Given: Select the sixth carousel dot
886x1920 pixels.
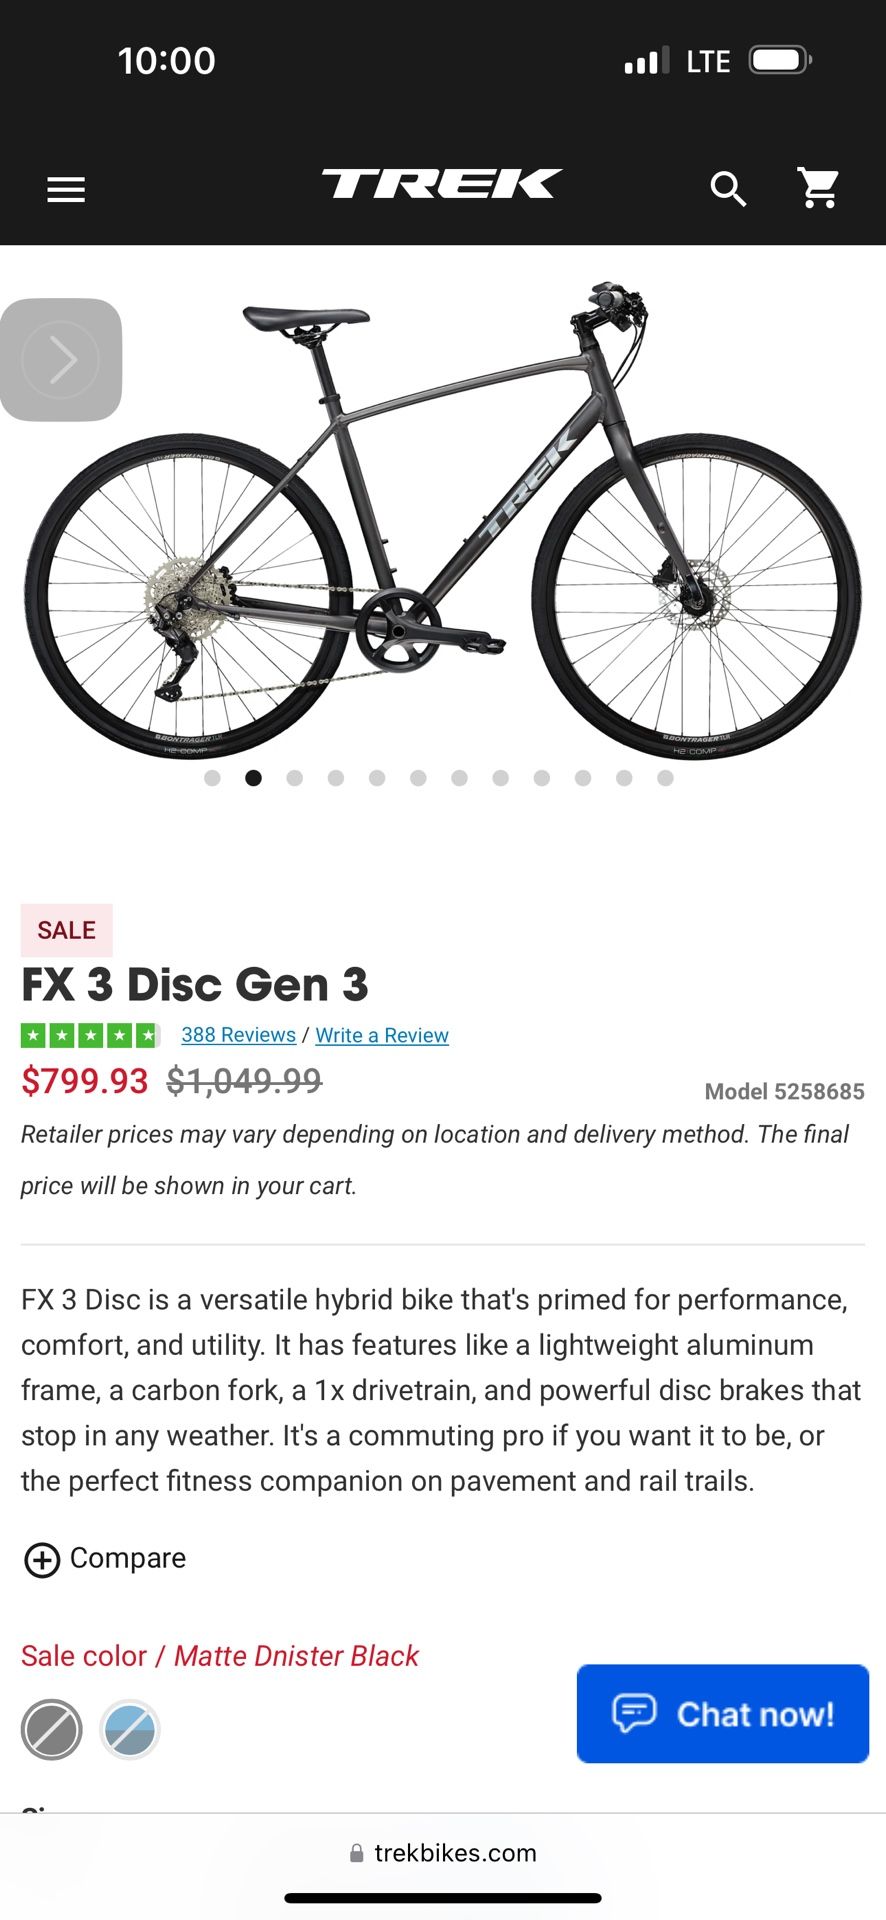Looking at the screenshot, I should pyautogui.click(x=418, y=778).
